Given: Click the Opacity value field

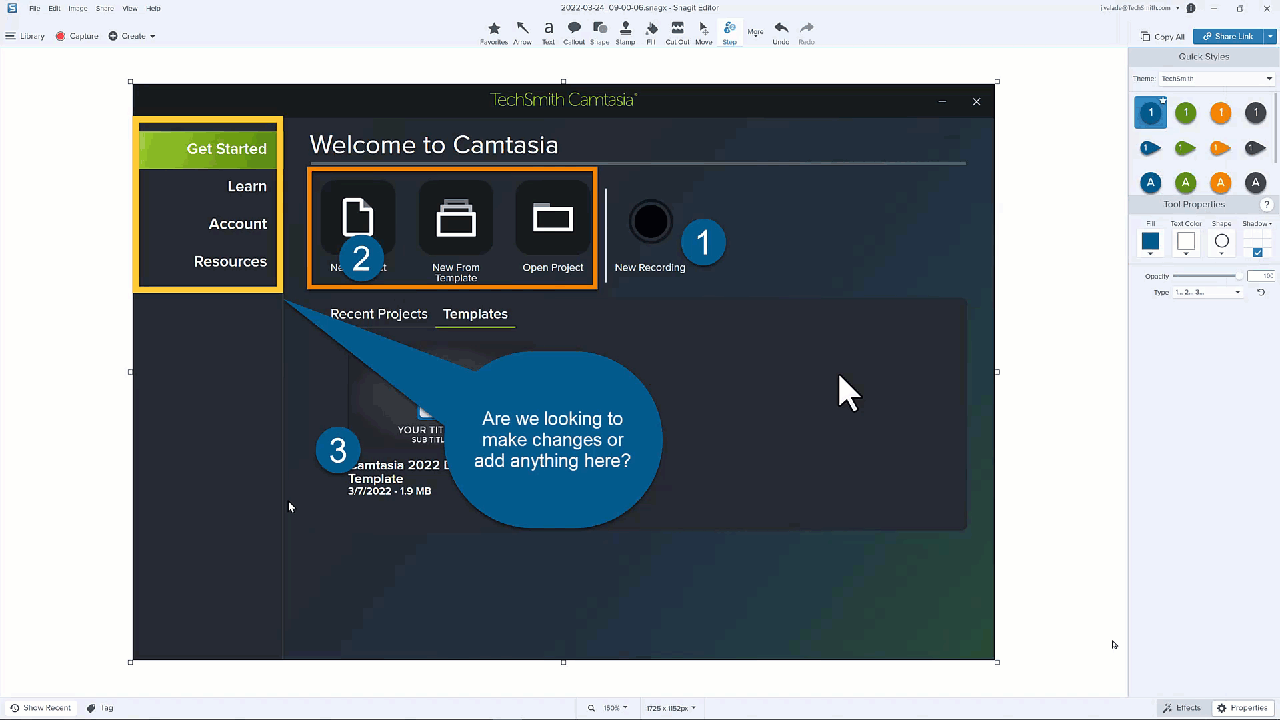Looking at the screenshot, I should pos(1261,275).
